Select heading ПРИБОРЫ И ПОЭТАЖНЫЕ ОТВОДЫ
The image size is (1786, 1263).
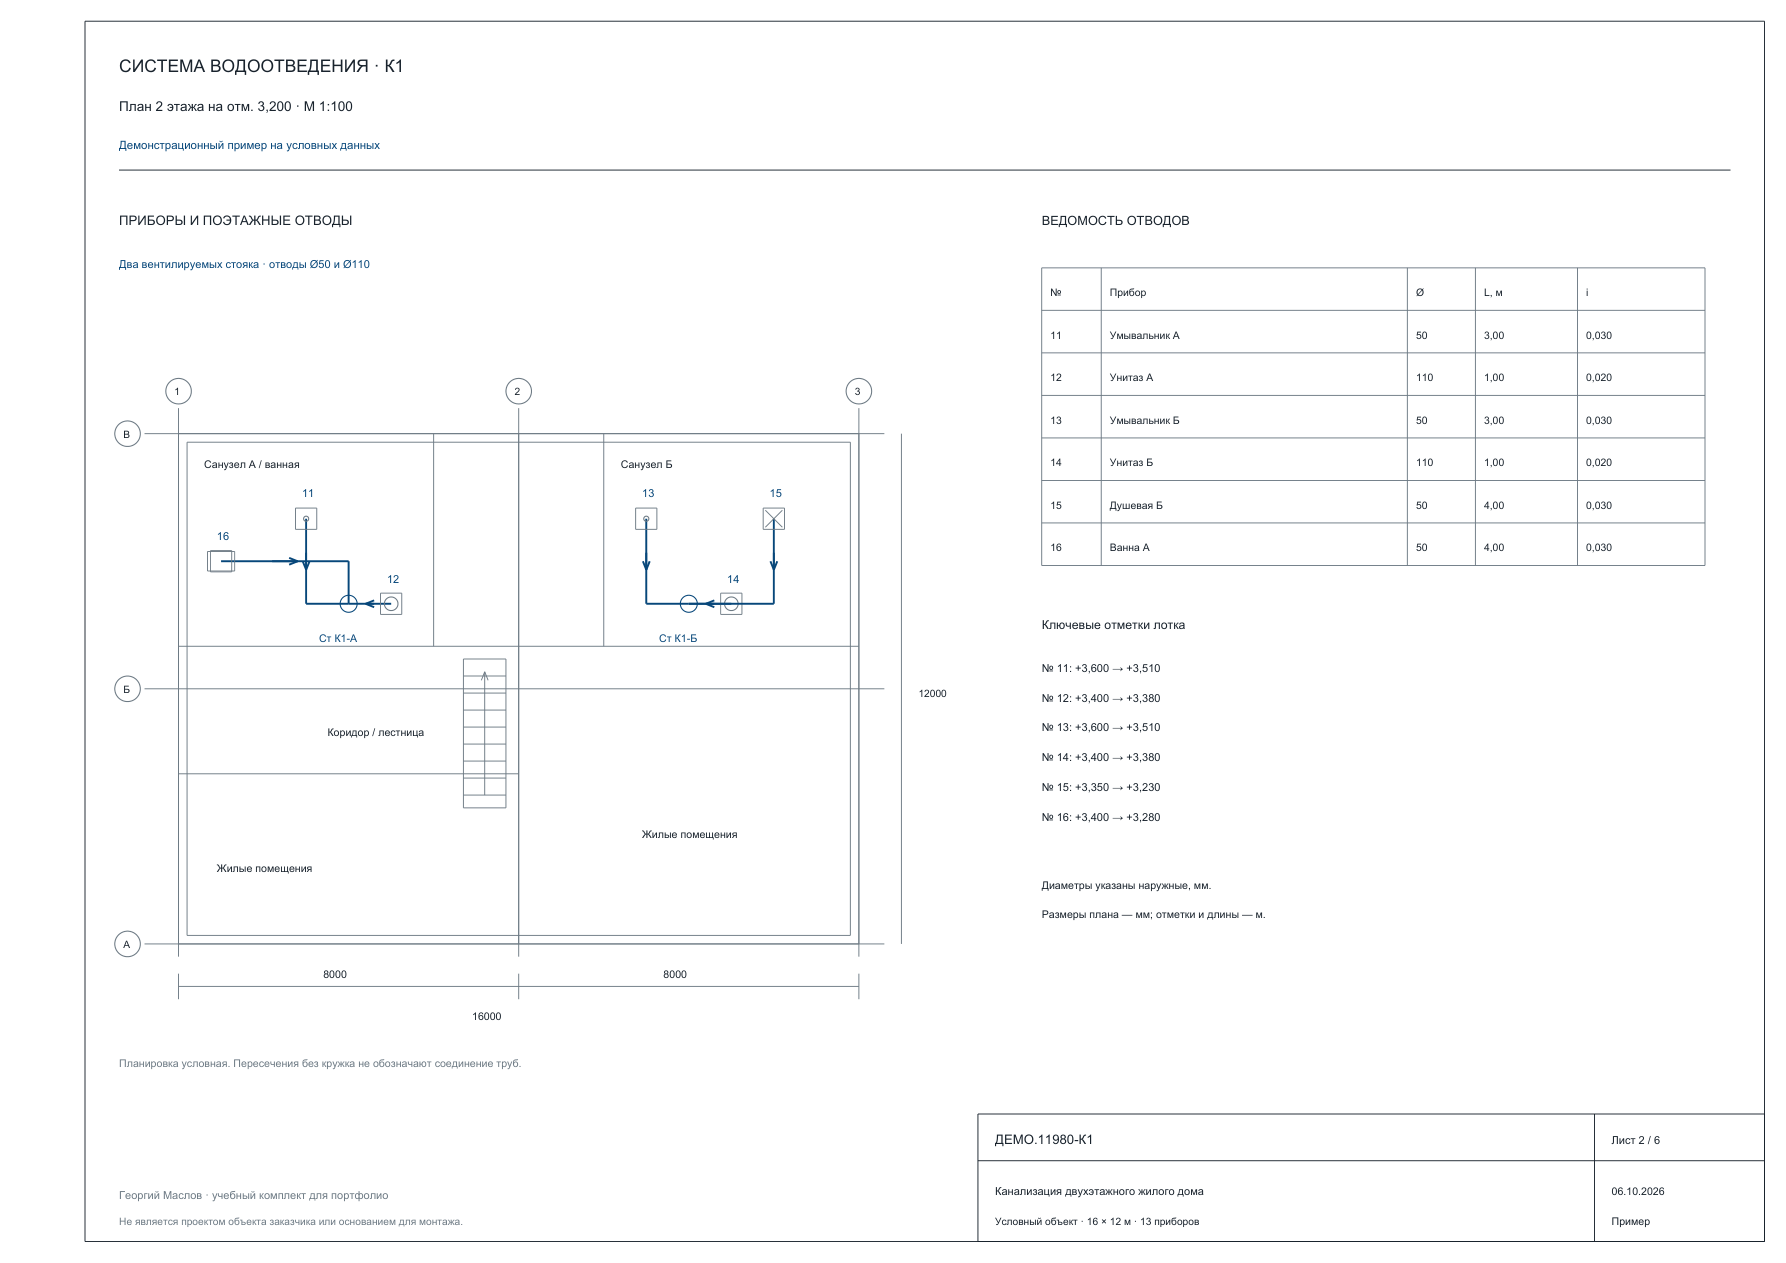pos(236,221)
